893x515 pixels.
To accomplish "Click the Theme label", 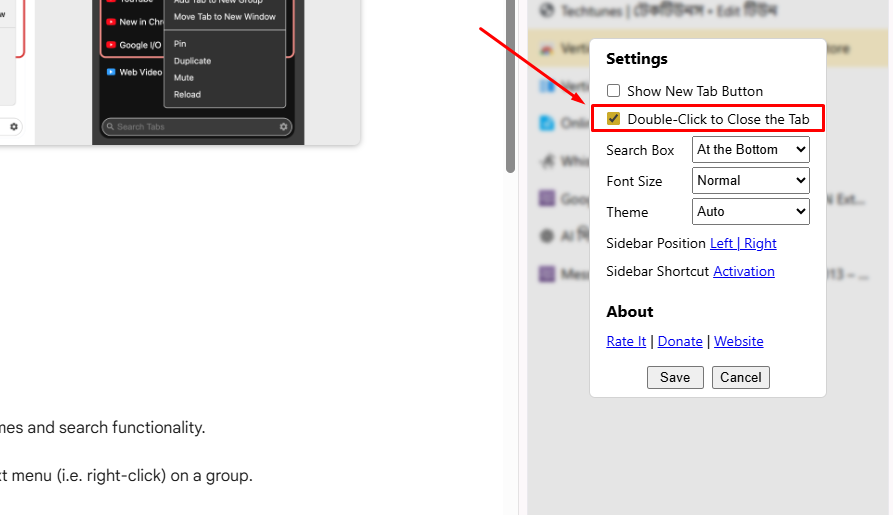I will [627, 212].
